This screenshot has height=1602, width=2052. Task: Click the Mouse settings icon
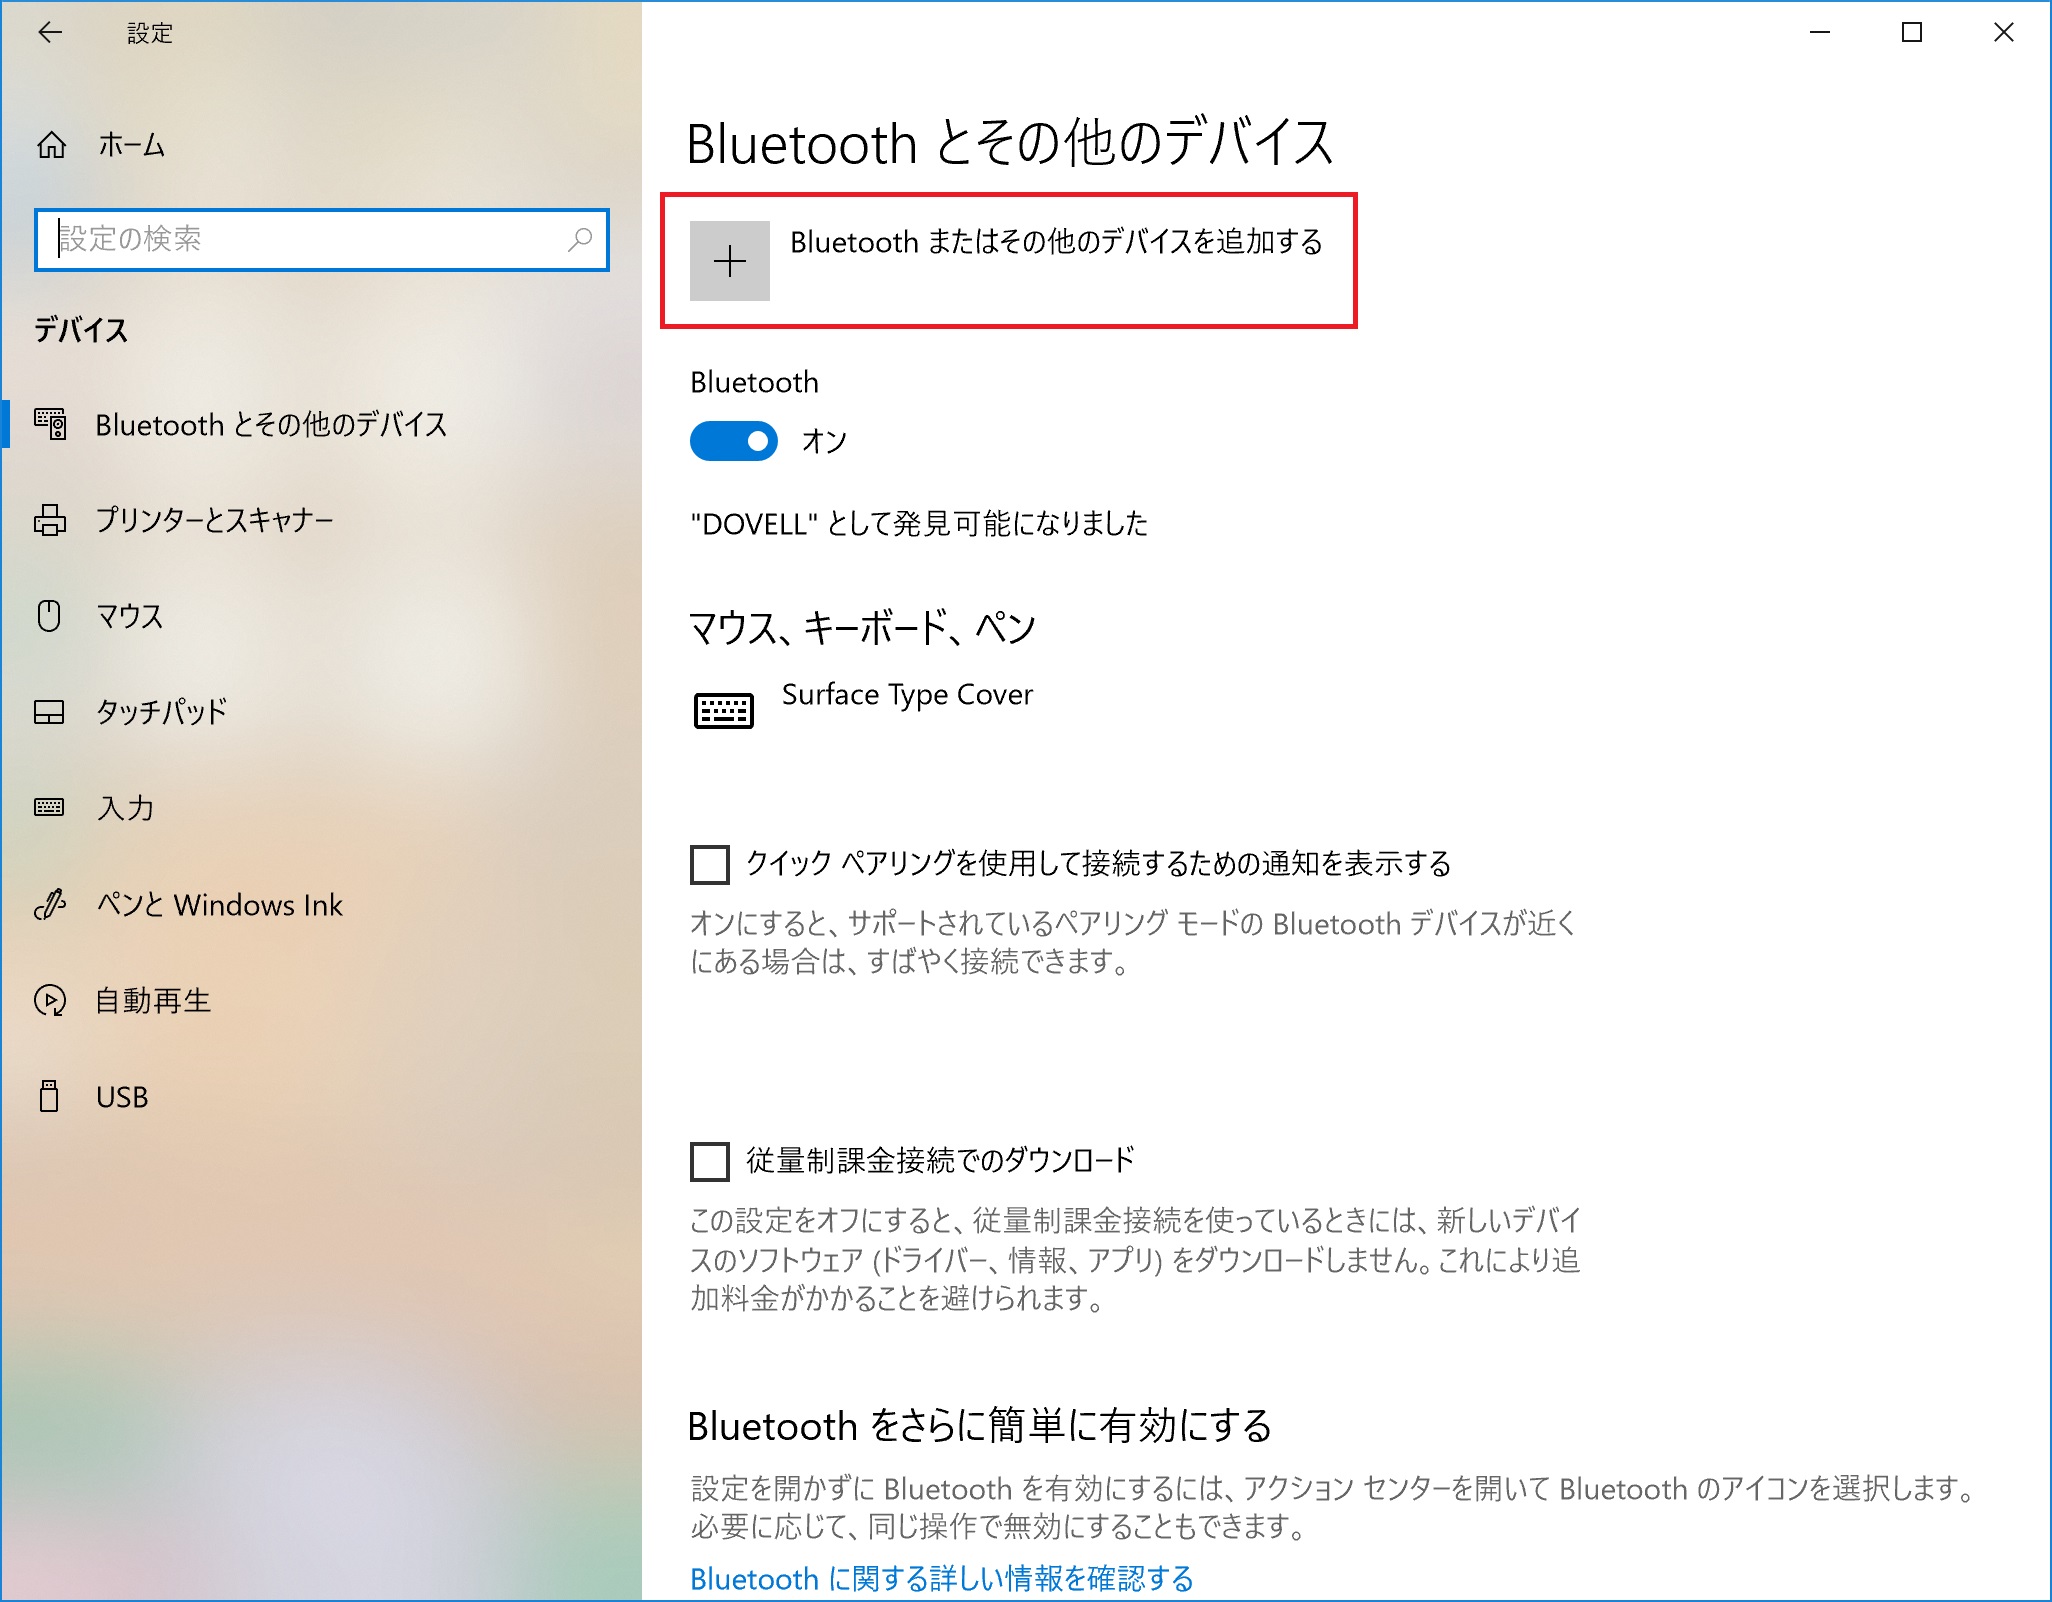point(50,616)
